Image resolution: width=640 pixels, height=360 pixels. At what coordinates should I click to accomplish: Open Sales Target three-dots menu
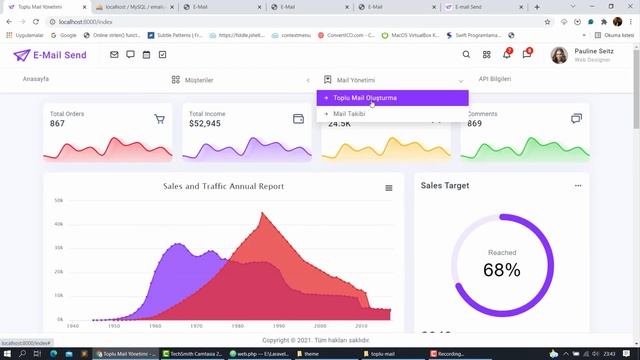578,185
